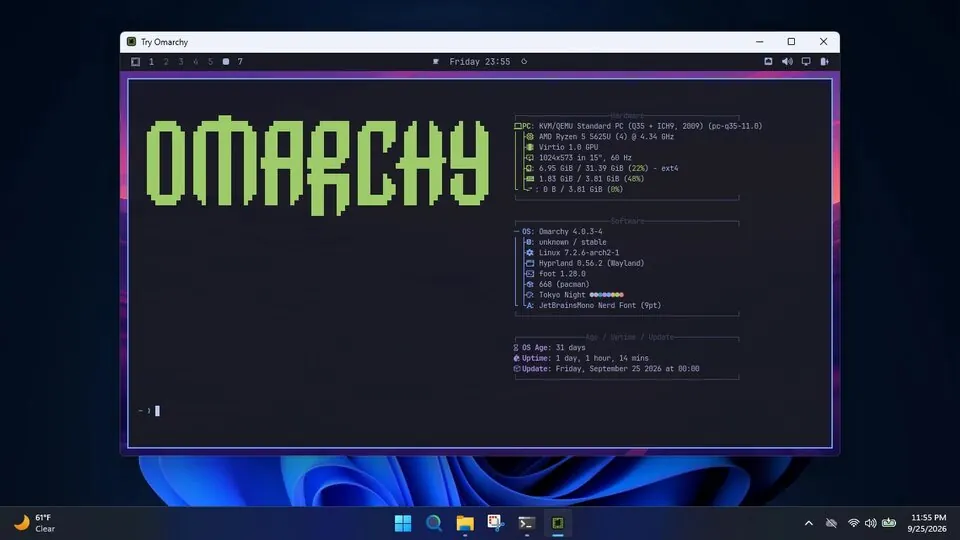This screenshot has height=540, width=960.
Task: Click the Tokyo Night theme text
Action: coord(562,294)
